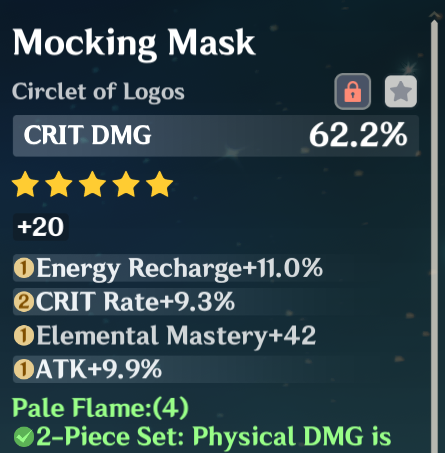Screen dimensions: 445x453
Task: Toggle the red lock icon
Action: click(352, 92)
